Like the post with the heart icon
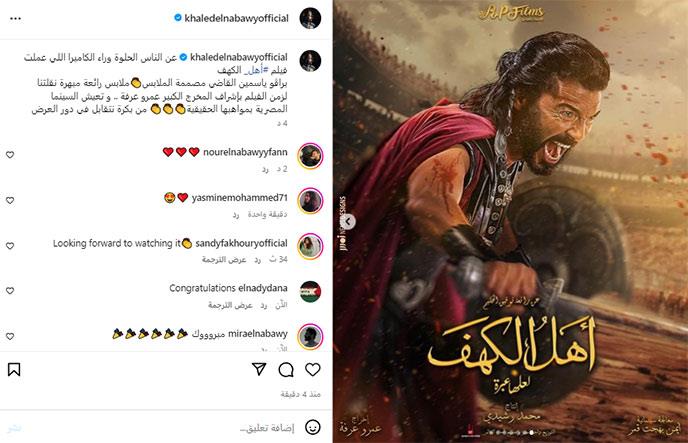Screen dimensions: 688x443 click(313, 370)
